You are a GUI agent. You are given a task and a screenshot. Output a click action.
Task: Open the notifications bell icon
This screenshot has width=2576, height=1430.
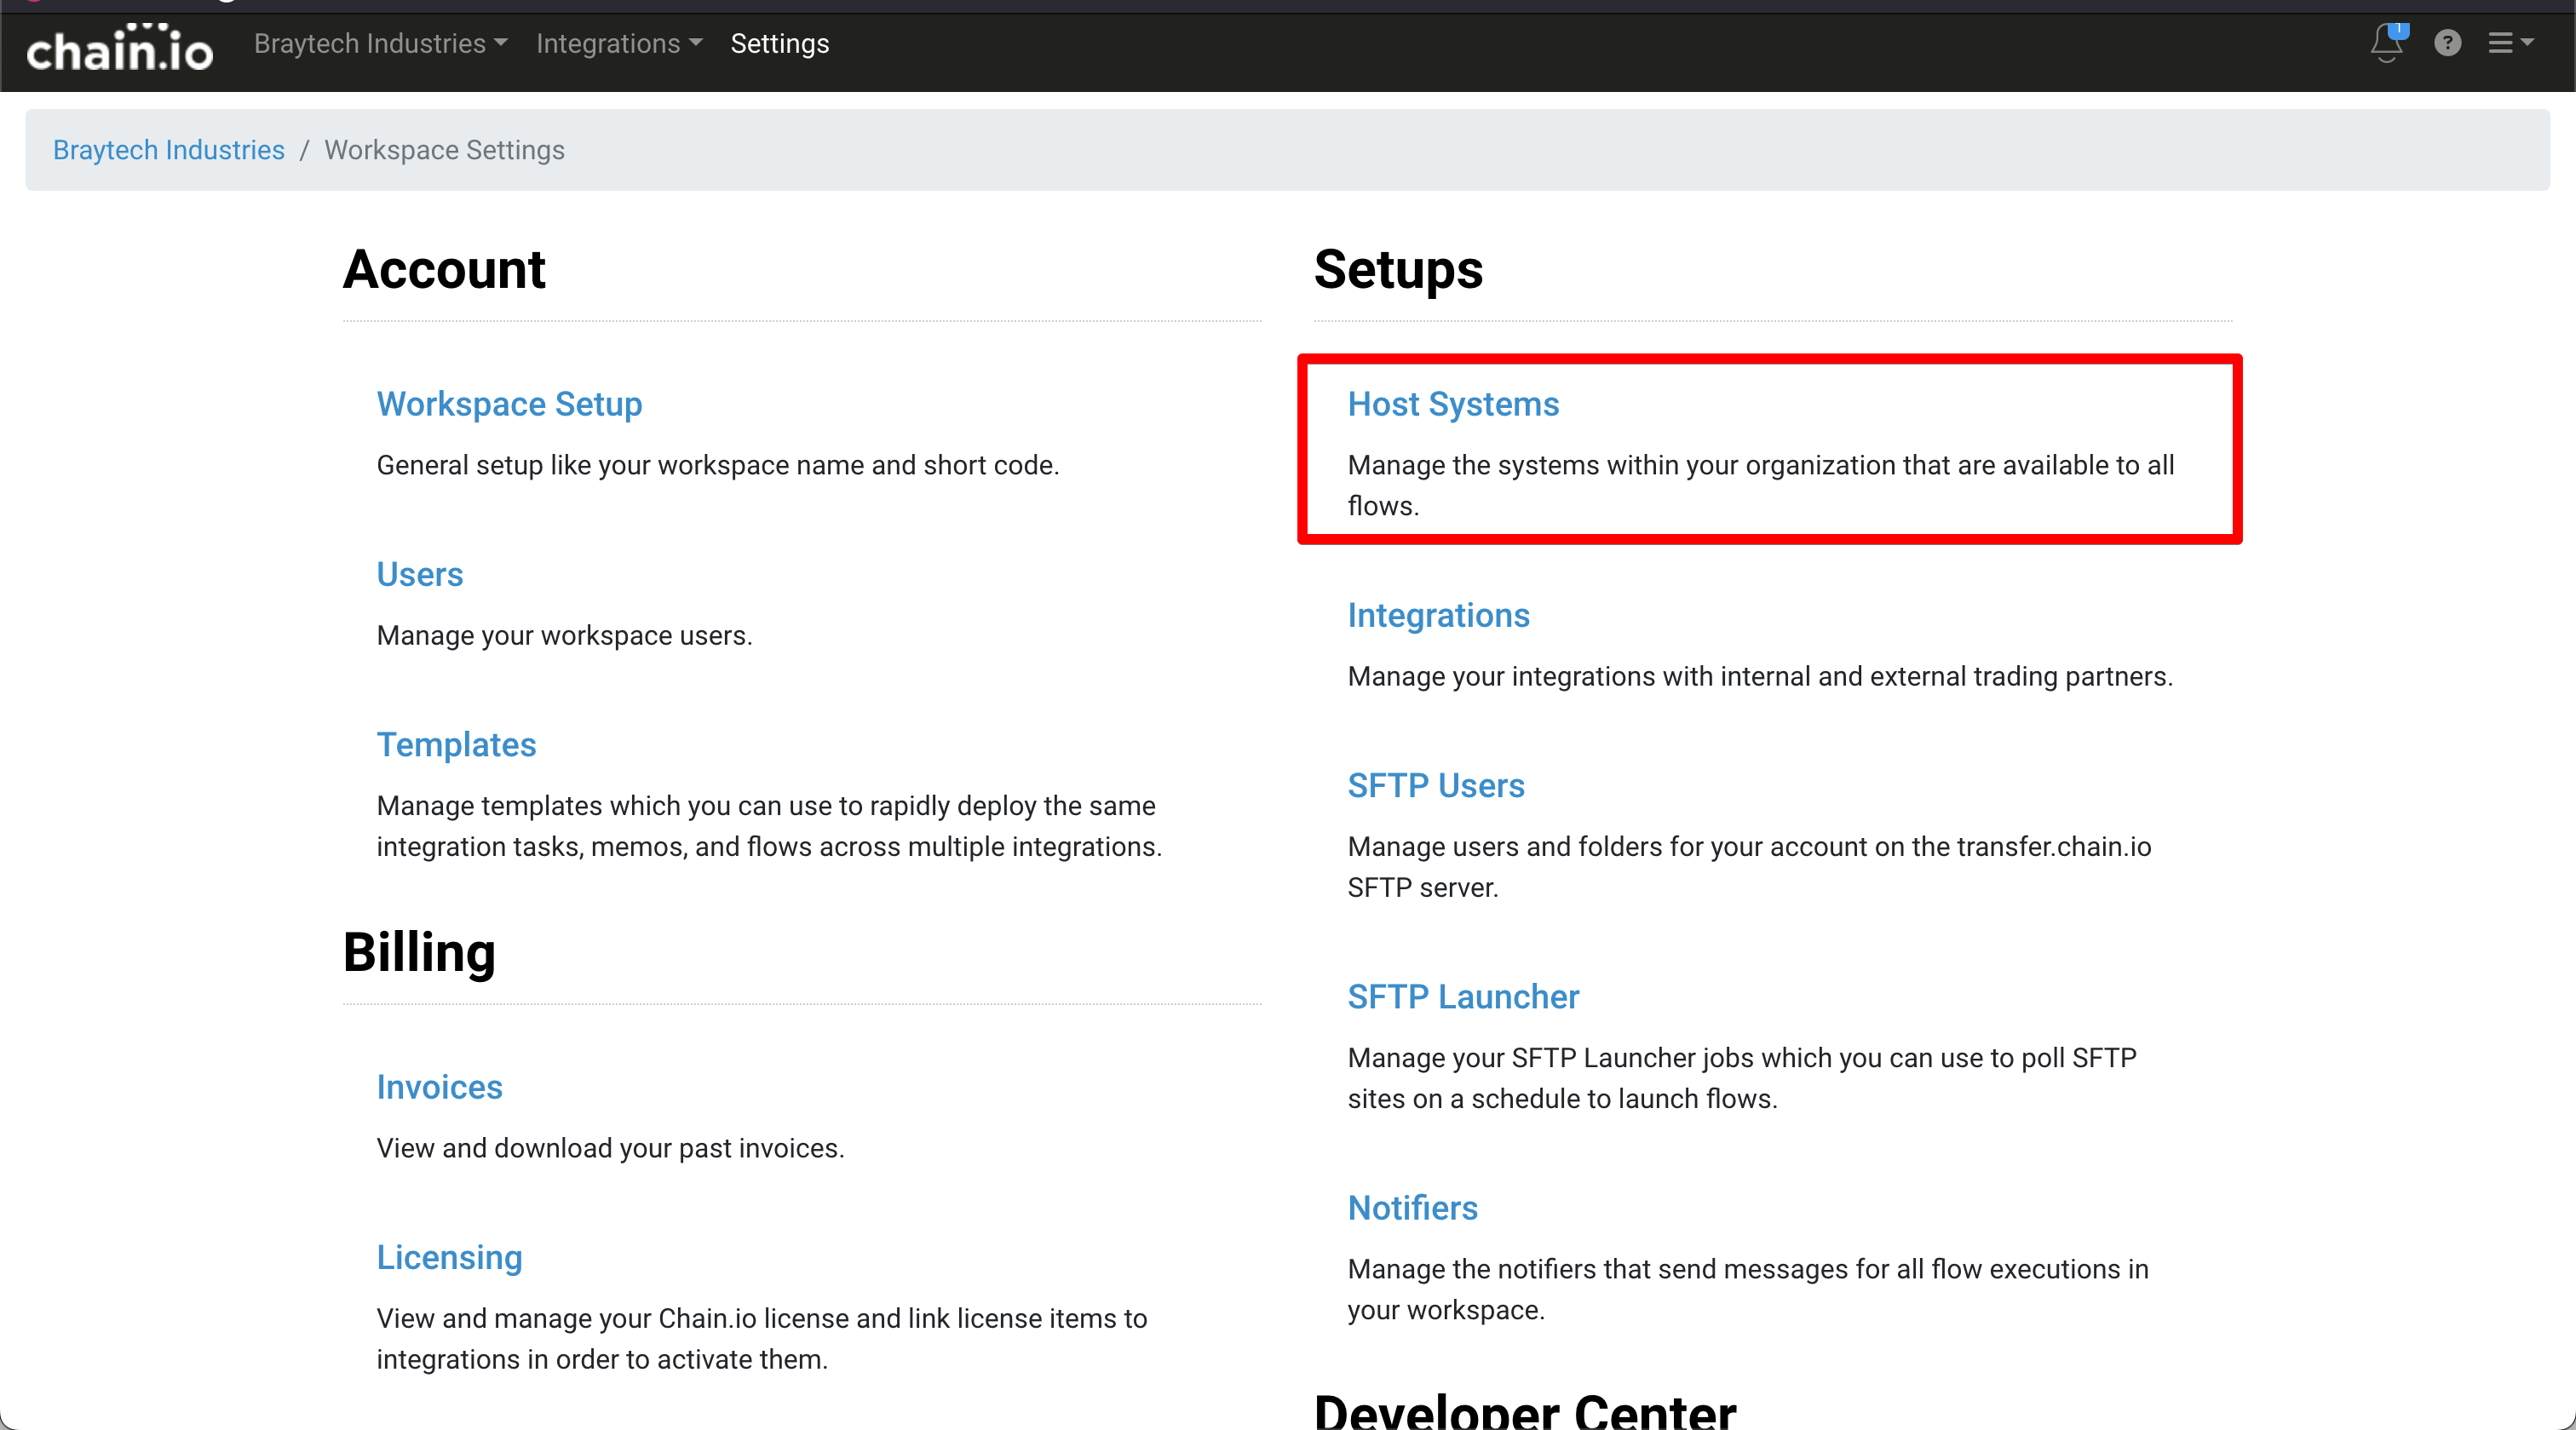coord(2385,45)
